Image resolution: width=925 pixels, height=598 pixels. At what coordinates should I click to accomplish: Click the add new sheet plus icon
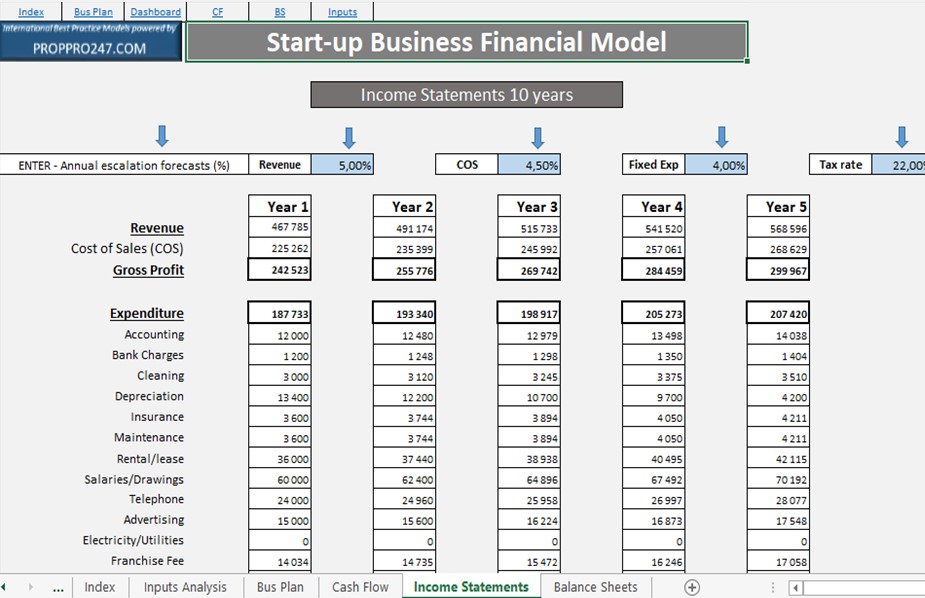[692, 587]
